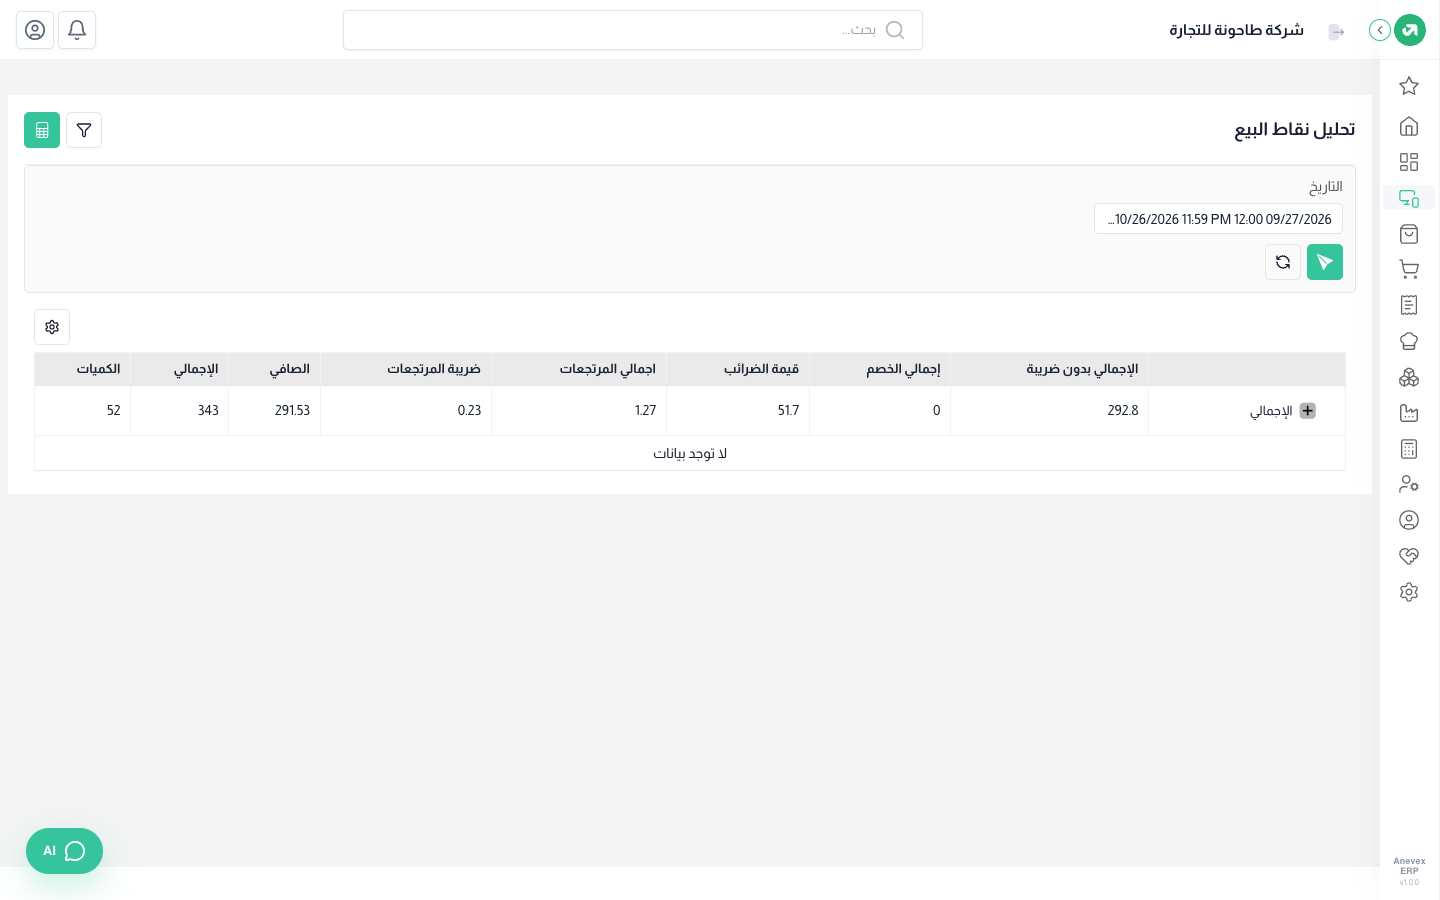The image size is (1440, 900).
Task: Open the date range field
Action: click(x=1218, y=219)
